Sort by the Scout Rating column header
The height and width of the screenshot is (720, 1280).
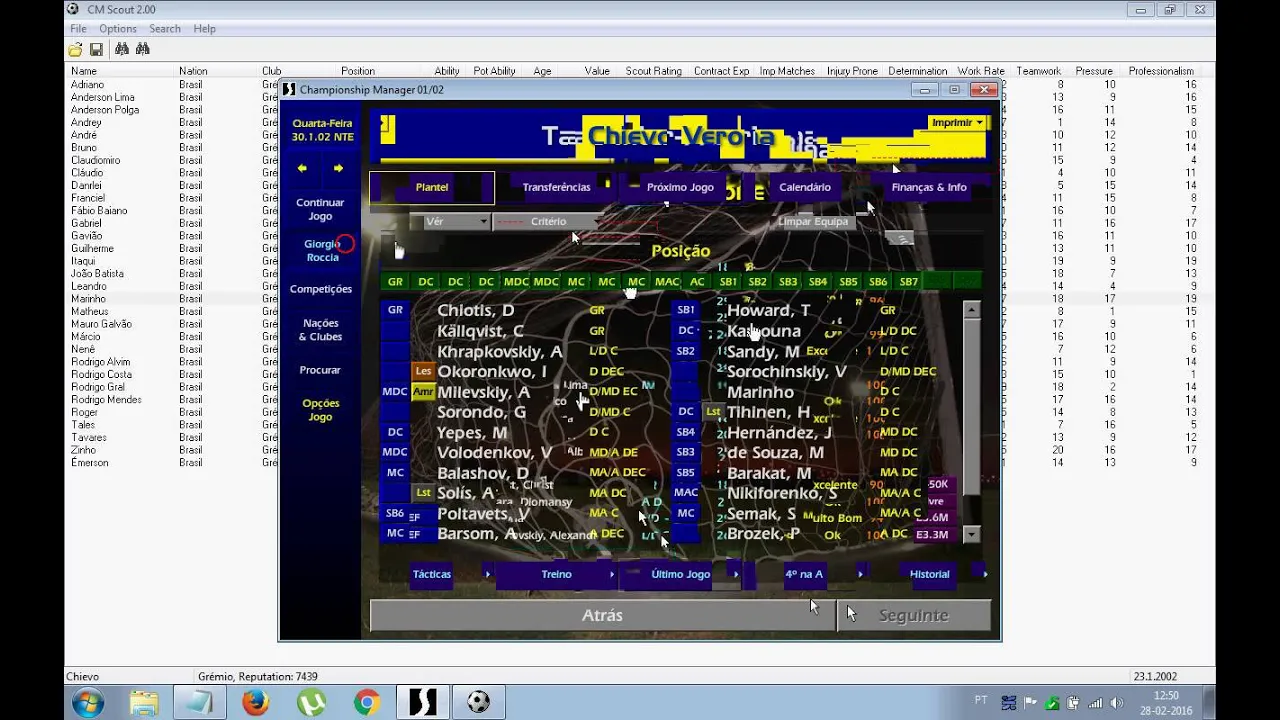coord(653,71)
